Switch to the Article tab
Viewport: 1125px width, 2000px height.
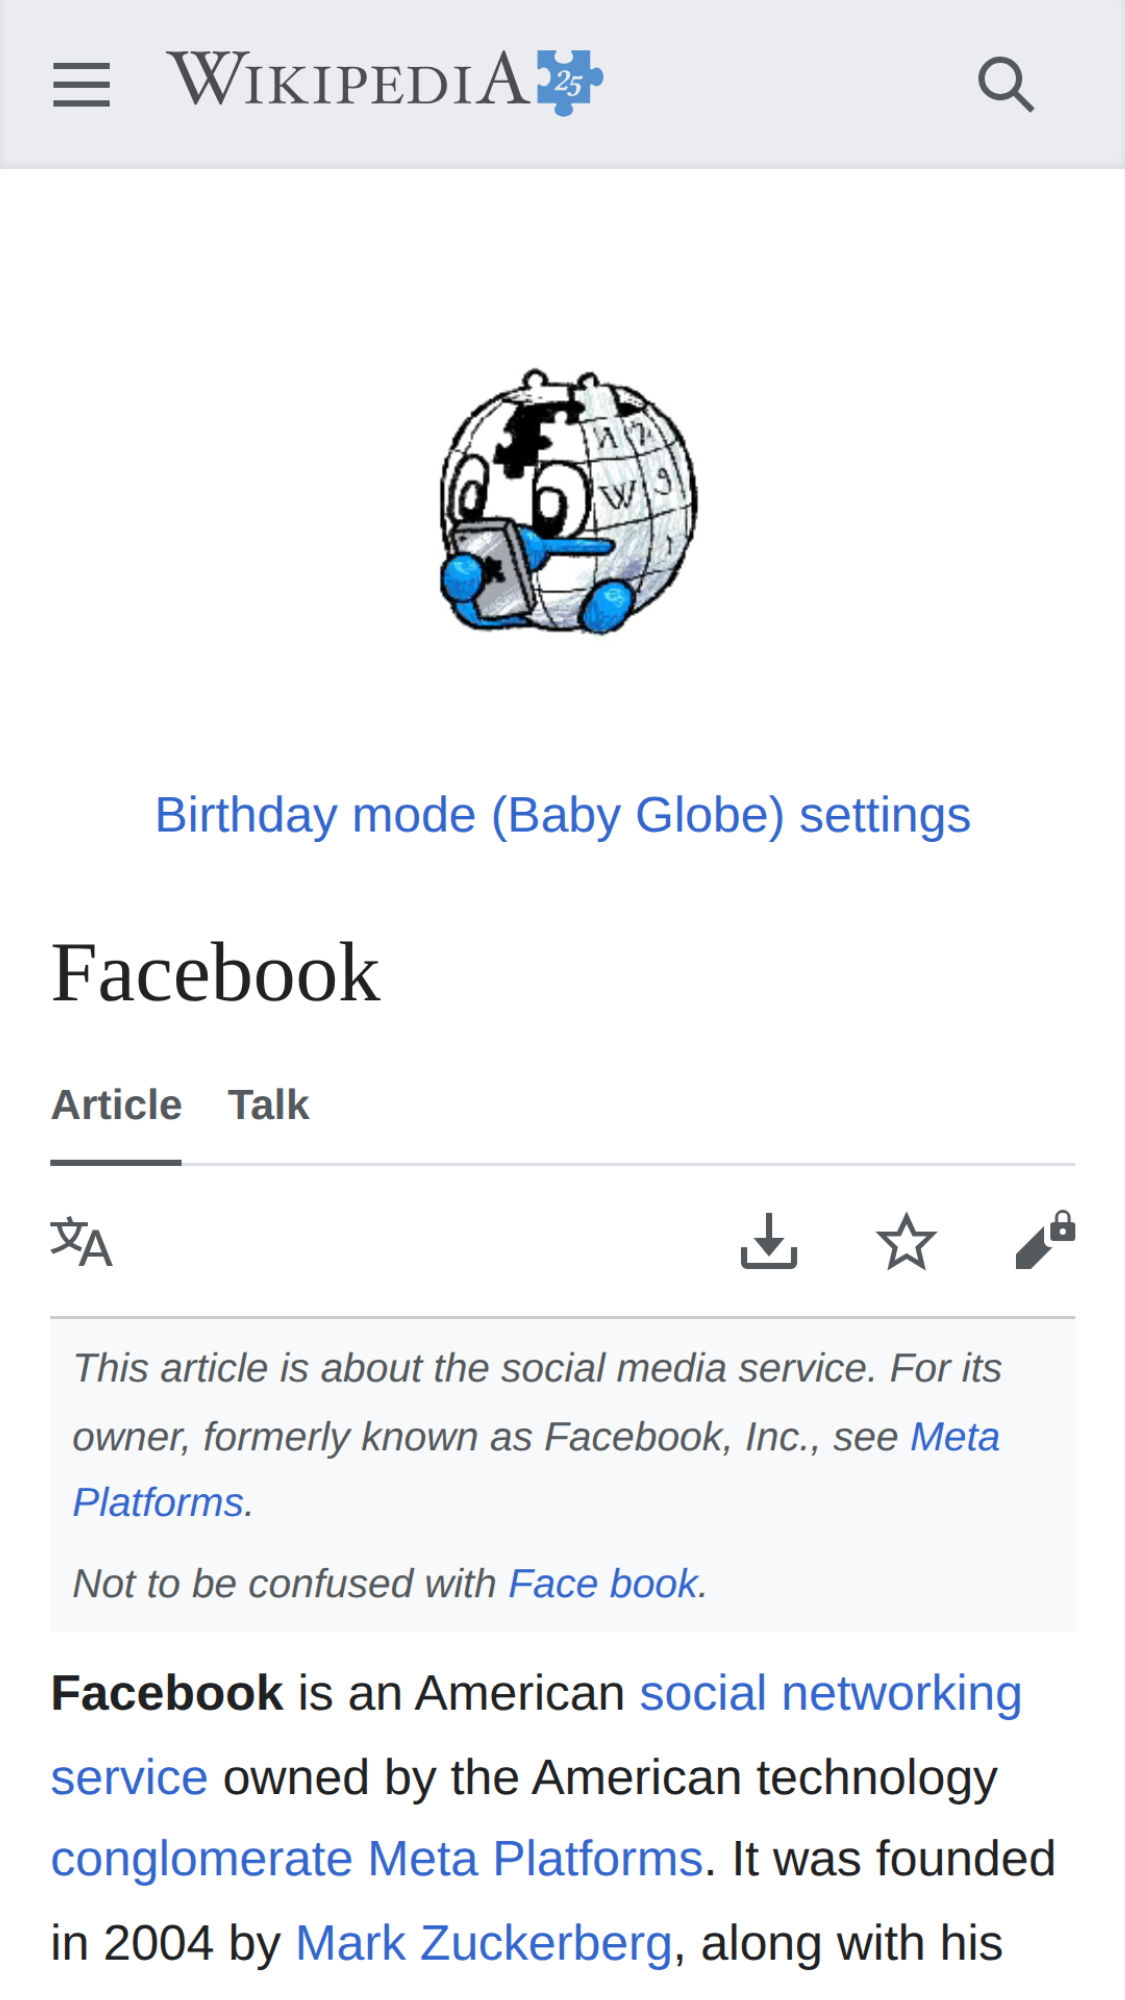[116, 1106]
